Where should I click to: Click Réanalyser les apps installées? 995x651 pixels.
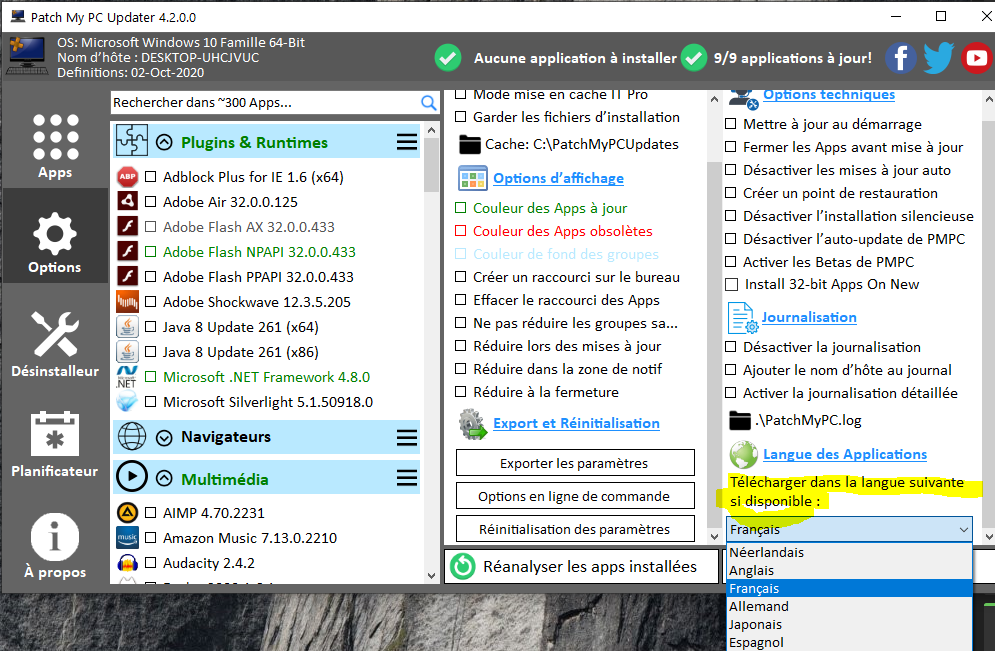click(581, 566)
